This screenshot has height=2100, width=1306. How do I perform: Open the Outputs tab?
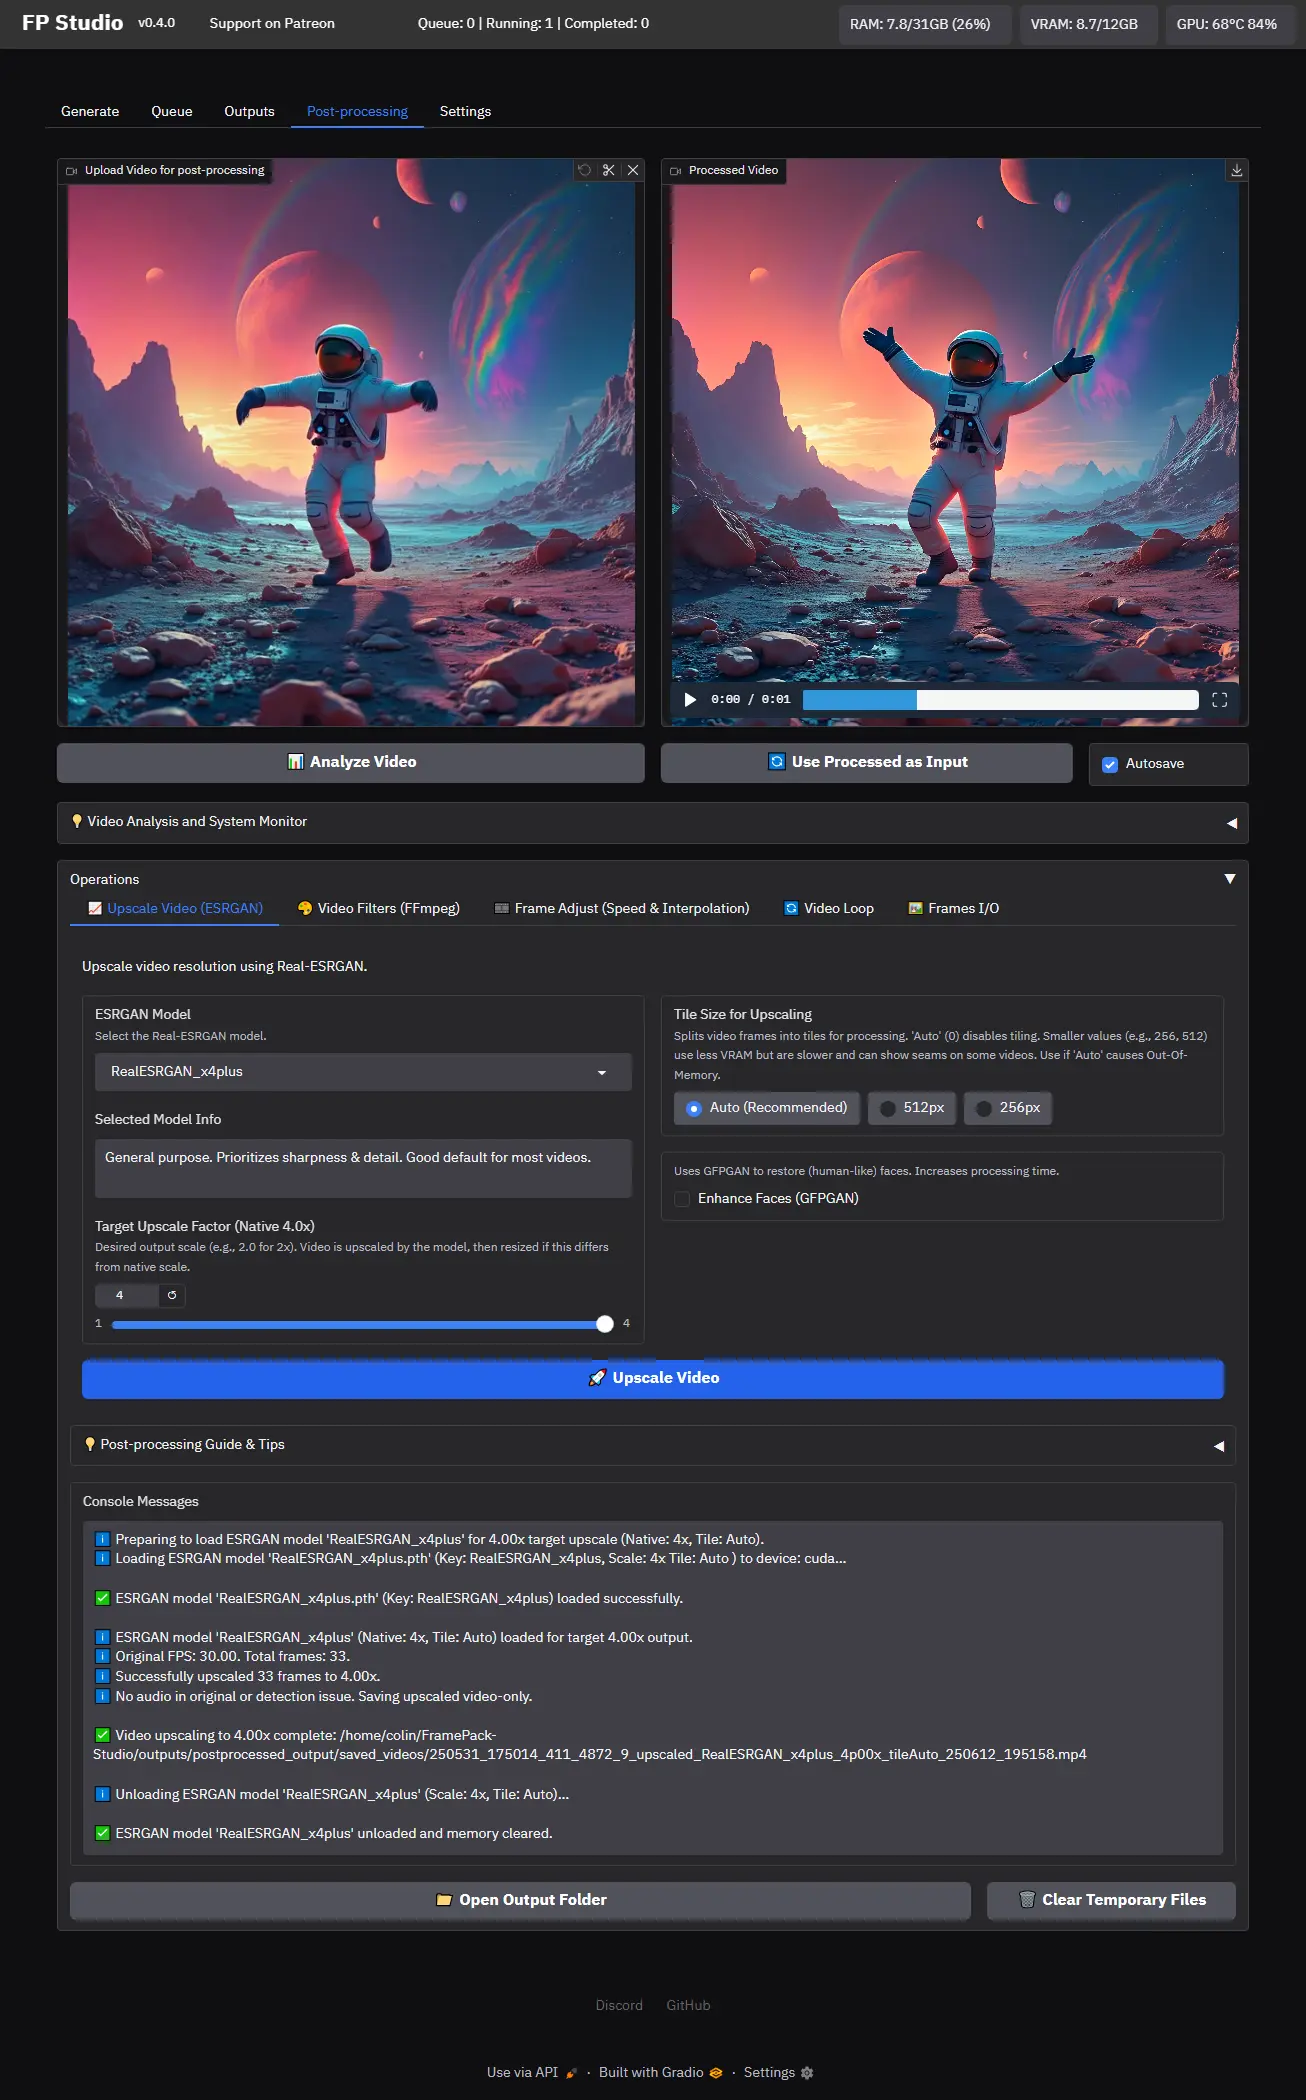click(x=249, y=111)
